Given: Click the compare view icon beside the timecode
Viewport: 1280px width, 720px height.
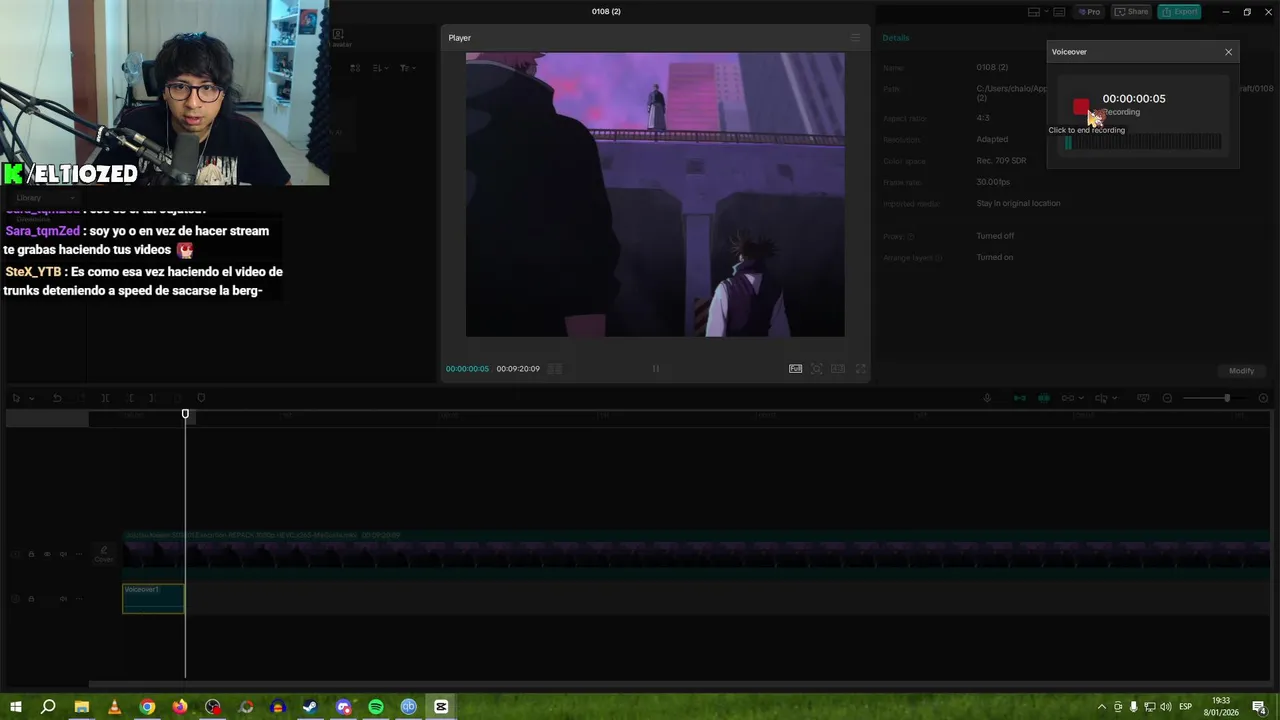Looking at the screenshot, I should [555, 369].
